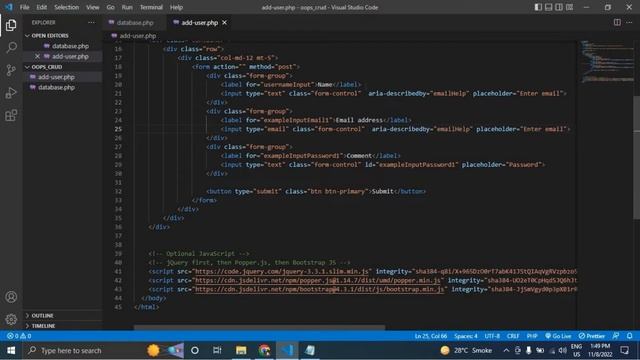Viewport: 640px width, 360px height.
Task: Change language mode via PHP
Action: pyautogui.click(x=532, y=336)
